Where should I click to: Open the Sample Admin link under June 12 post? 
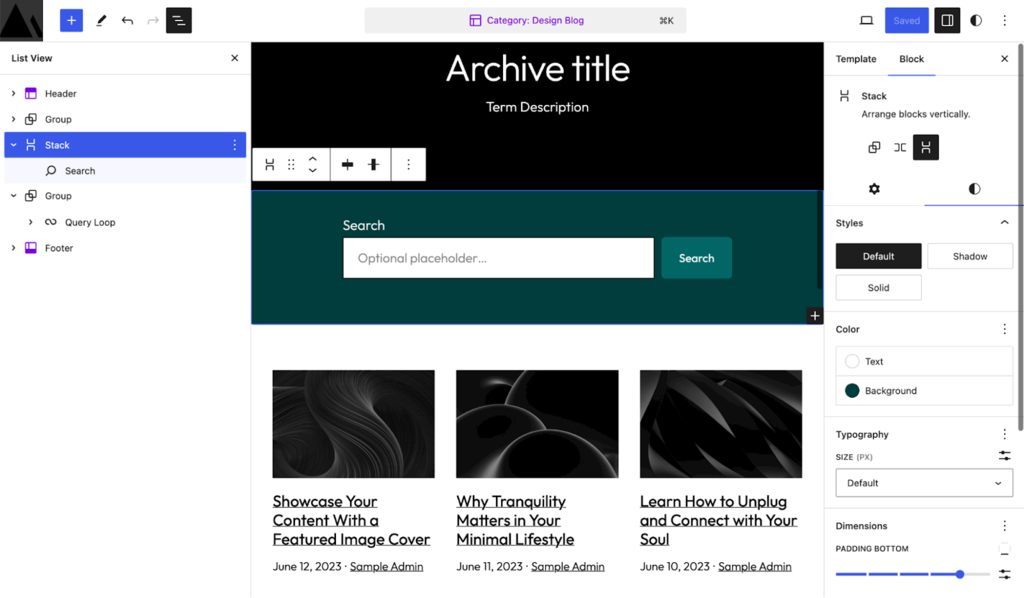point(386,566)
